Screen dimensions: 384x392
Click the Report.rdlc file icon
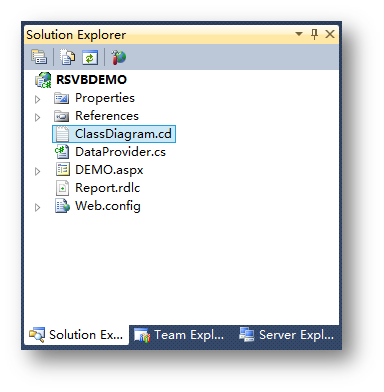(x=62, y=188)
